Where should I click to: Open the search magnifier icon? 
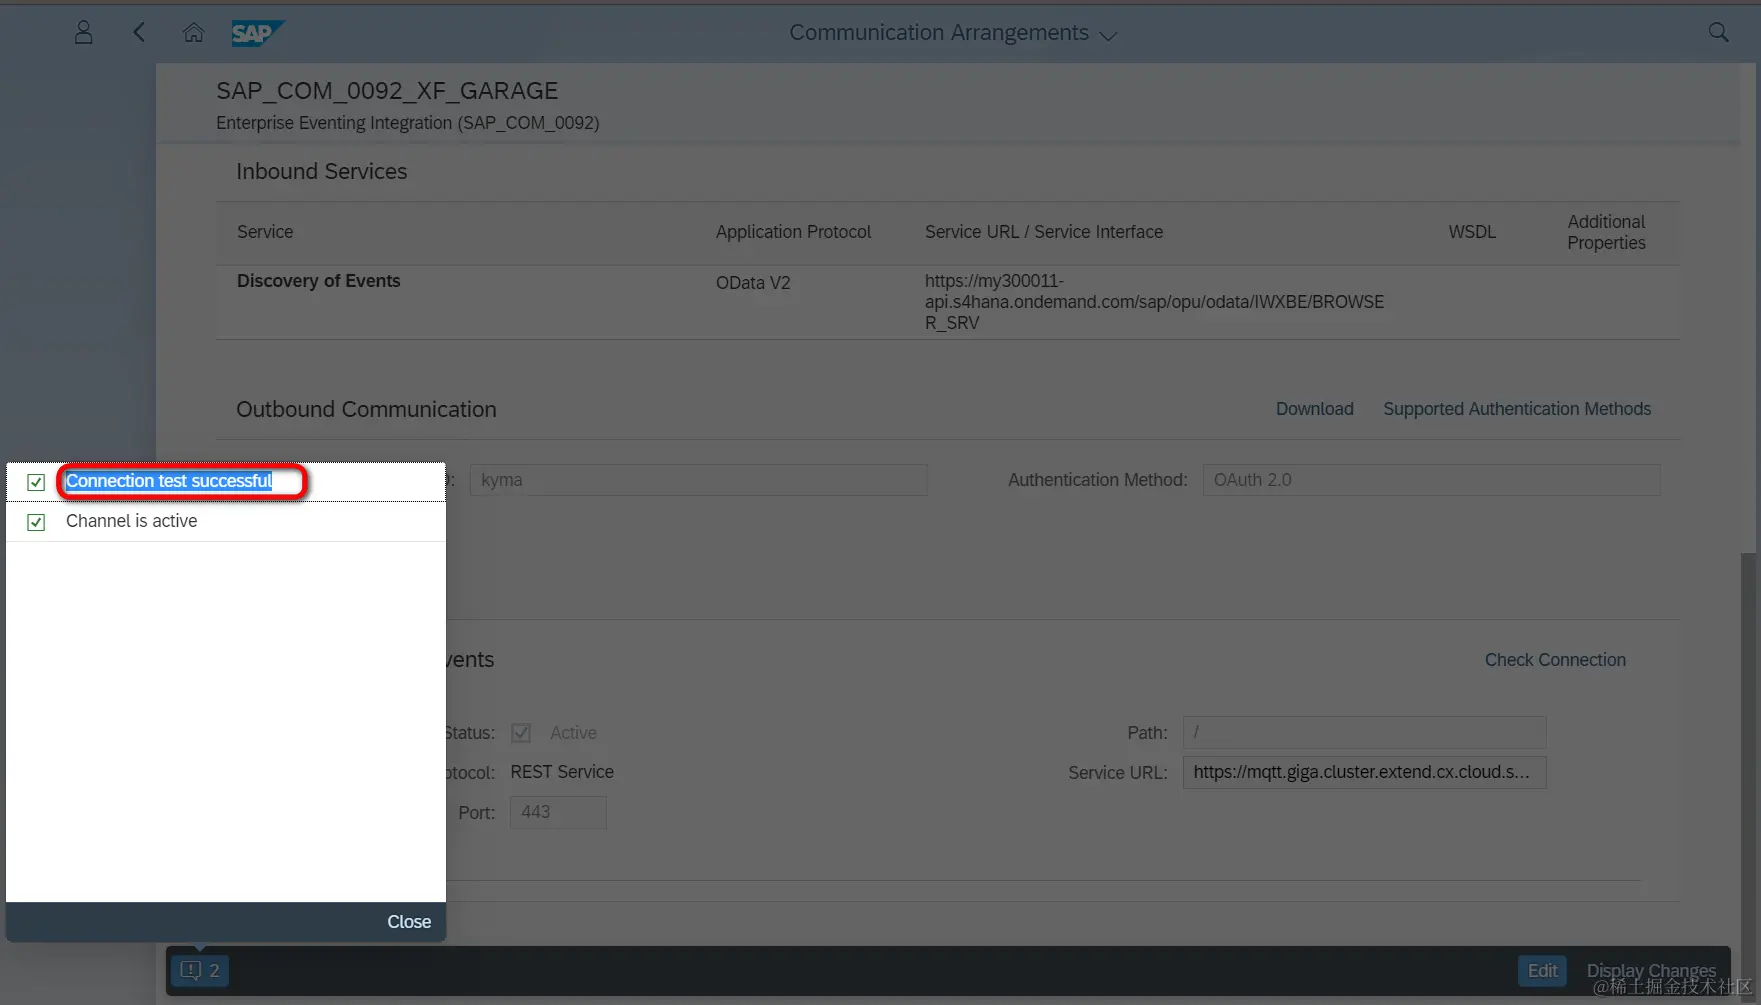[x=1718, y=33]
